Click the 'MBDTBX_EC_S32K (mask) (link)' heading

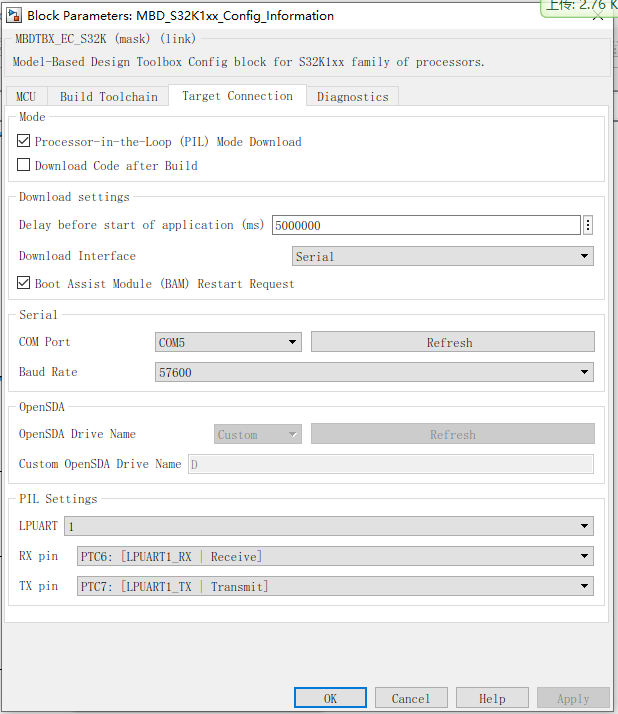[x=106, y=39]
